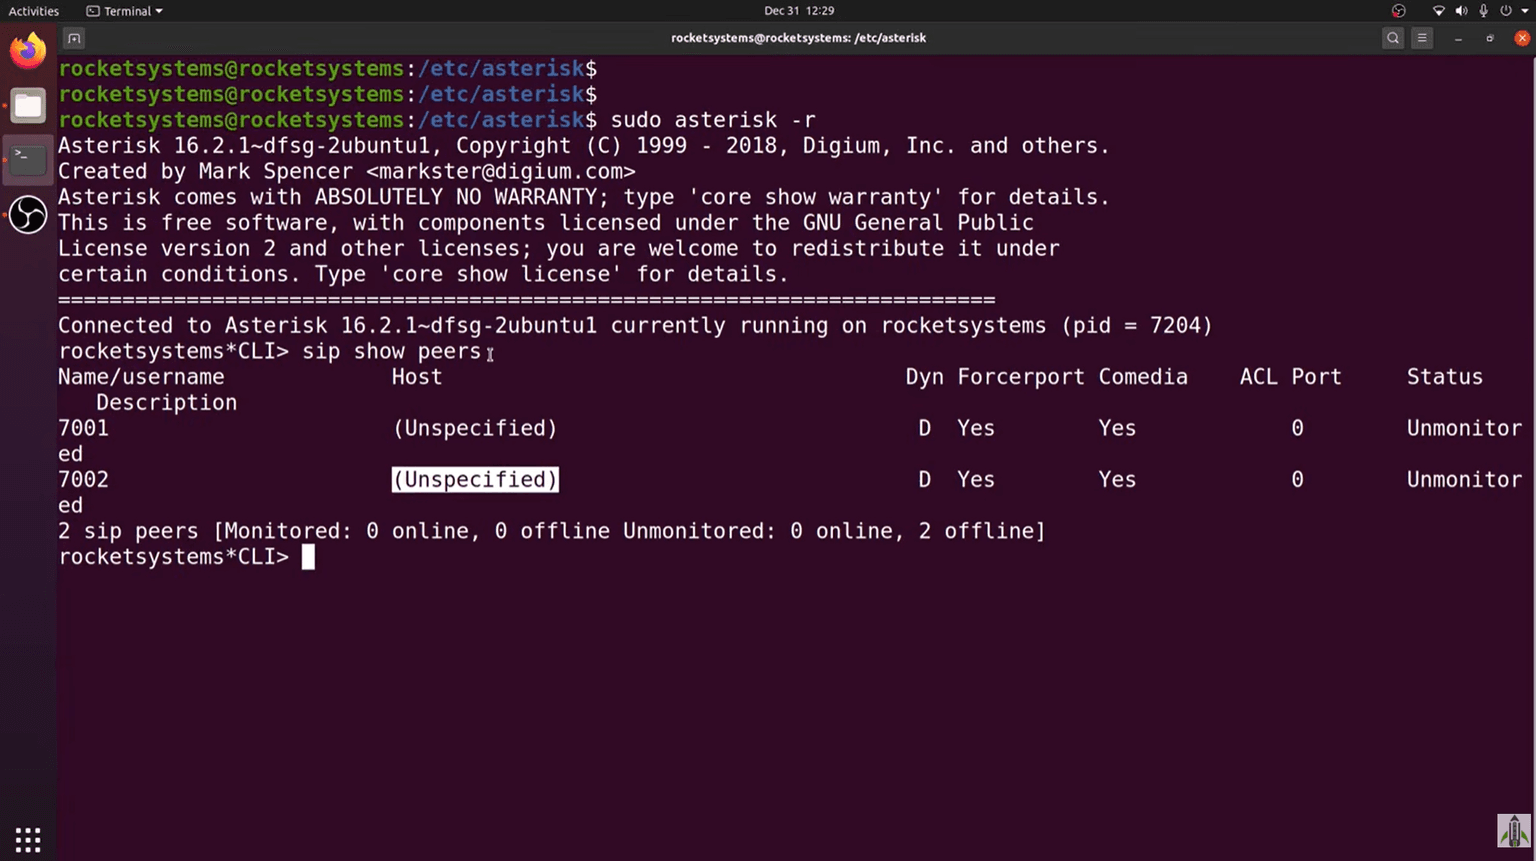Show Applications grid in the dock
The height and width of the screenshot is (861, 1536).
pyautogui.click(x=28, y=840)
